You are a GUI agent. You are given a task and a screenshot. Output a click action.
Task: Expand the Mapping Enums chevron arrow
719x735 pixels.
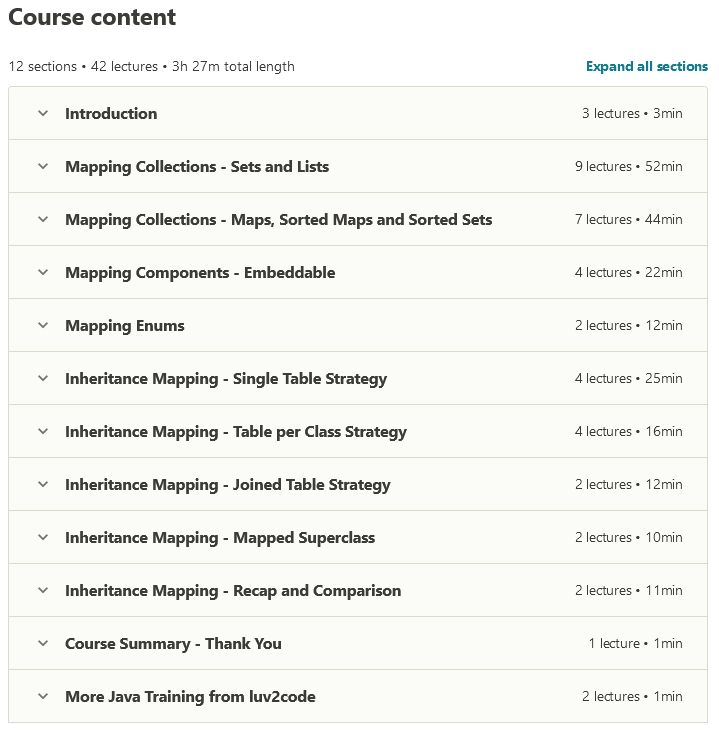43,326
